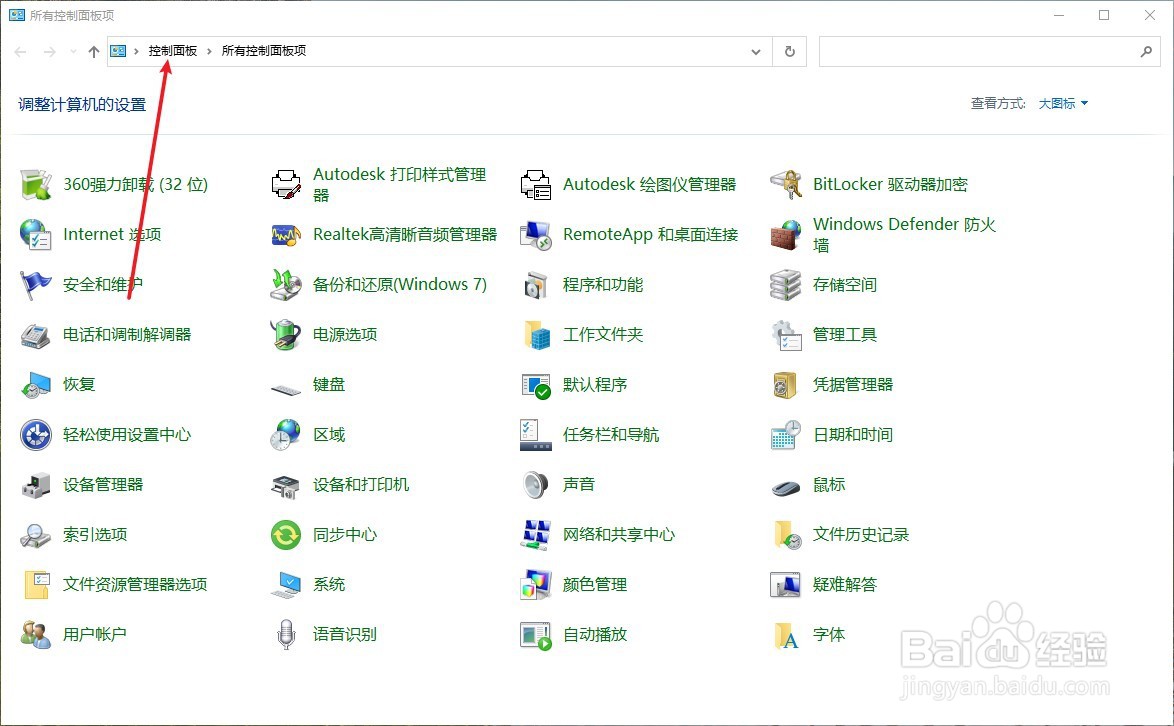Open 日期和时间 calendar icon
The width and height of the screenshot is (1174, 726).
785,435
